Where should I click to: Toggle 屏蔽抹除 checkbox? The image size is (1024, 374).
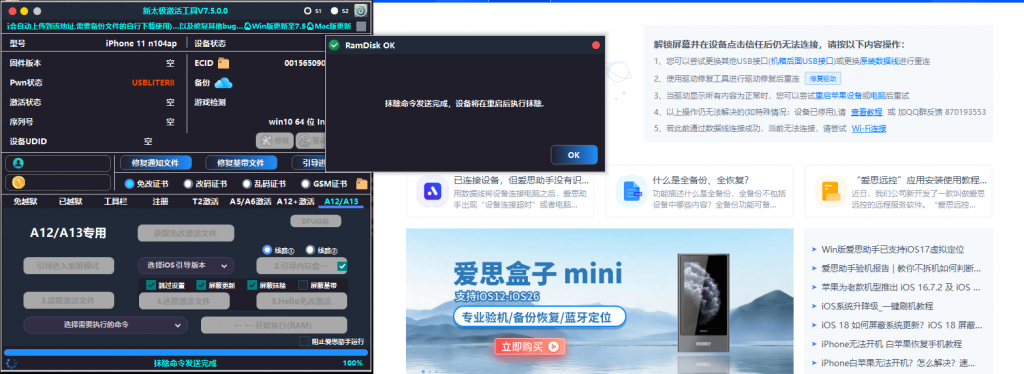coord(252,285)
